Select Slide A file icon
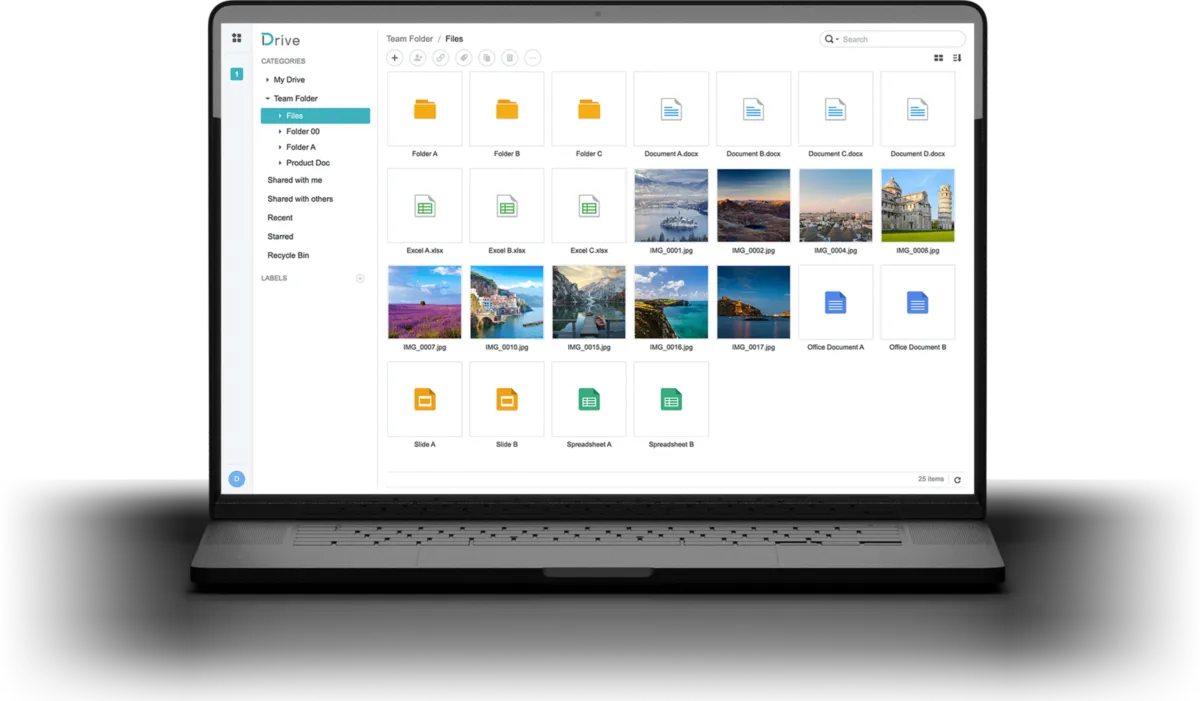1200x701 pixels. (x=425, y=399)
